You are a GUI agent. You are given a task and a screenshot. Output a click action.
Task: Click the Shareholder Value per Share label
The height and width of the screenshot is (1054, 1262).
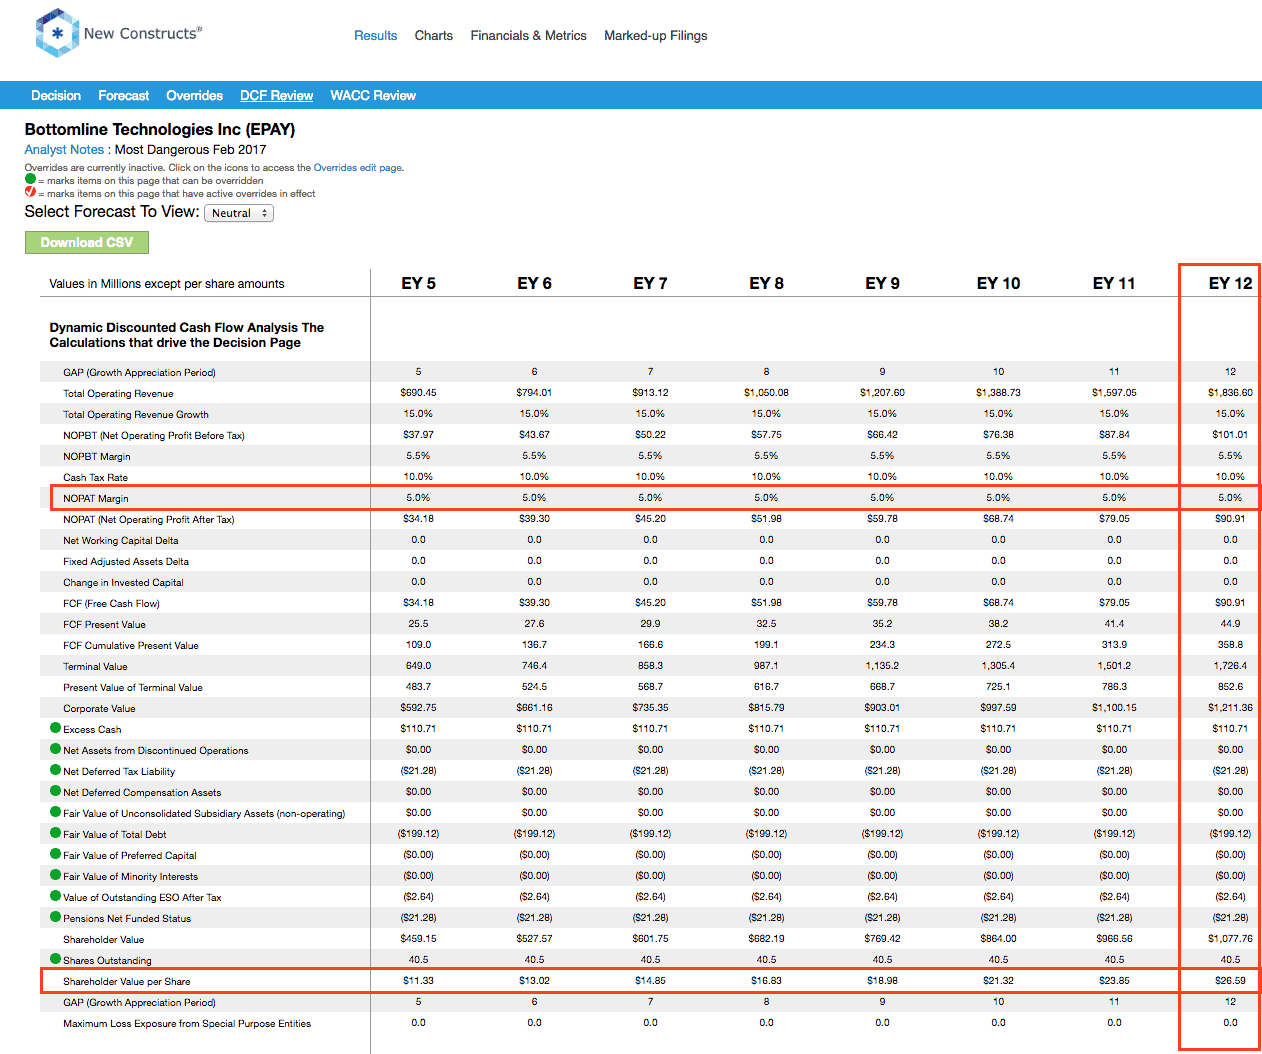pyautogui.click(x=127, y=981)
